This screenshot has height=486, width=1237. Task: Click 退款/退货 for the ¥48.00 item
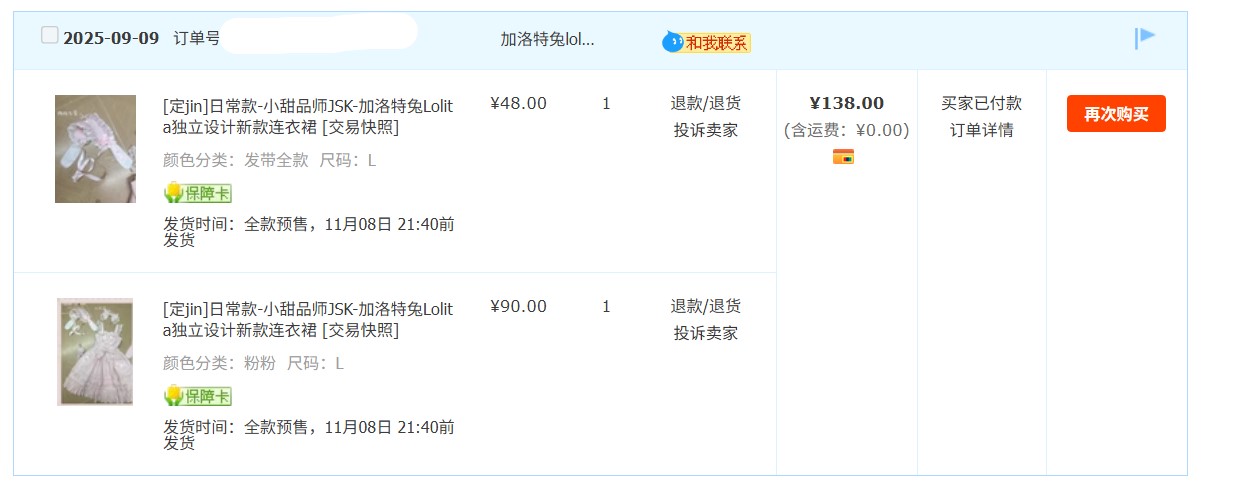point(706,103)
